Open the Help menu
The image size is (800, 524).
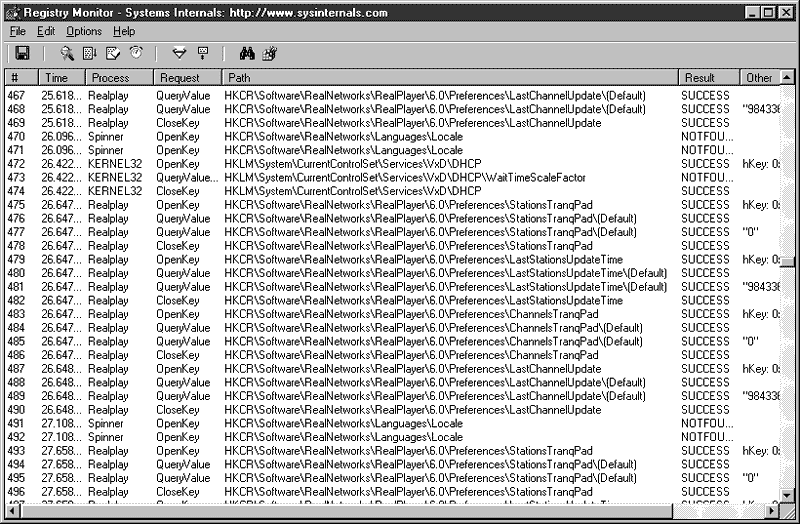point(124,32)
